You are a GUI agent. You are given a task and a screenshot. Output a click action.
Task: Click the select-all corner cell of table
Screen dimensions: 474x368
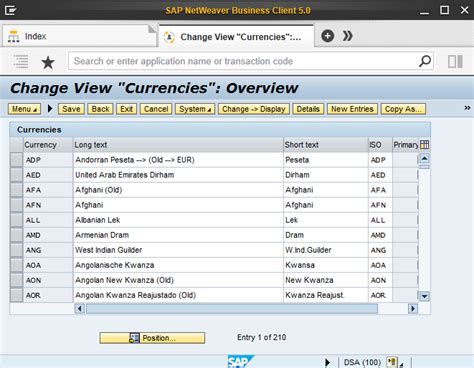tap(16, 145)
